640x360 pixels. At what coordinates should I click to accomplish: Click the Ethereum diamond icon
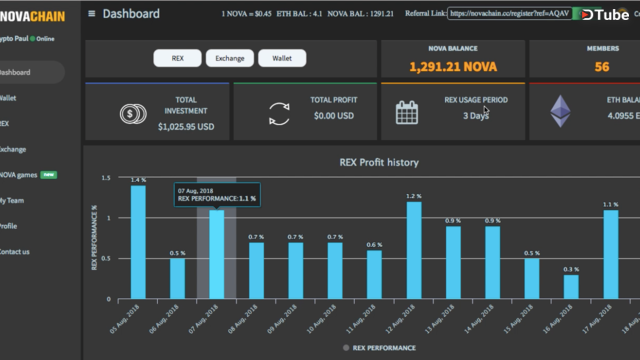coord(560,111)
